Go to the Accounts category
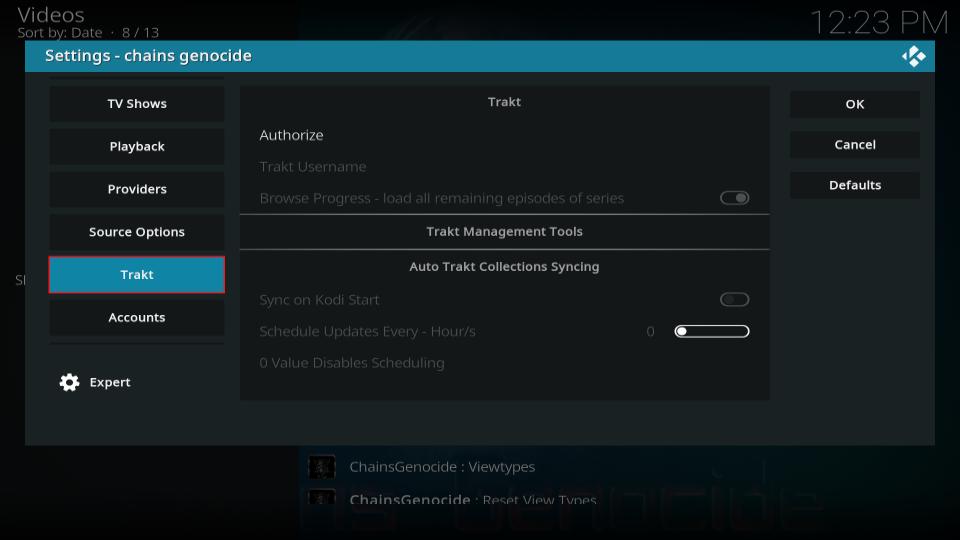 (137, 317)
